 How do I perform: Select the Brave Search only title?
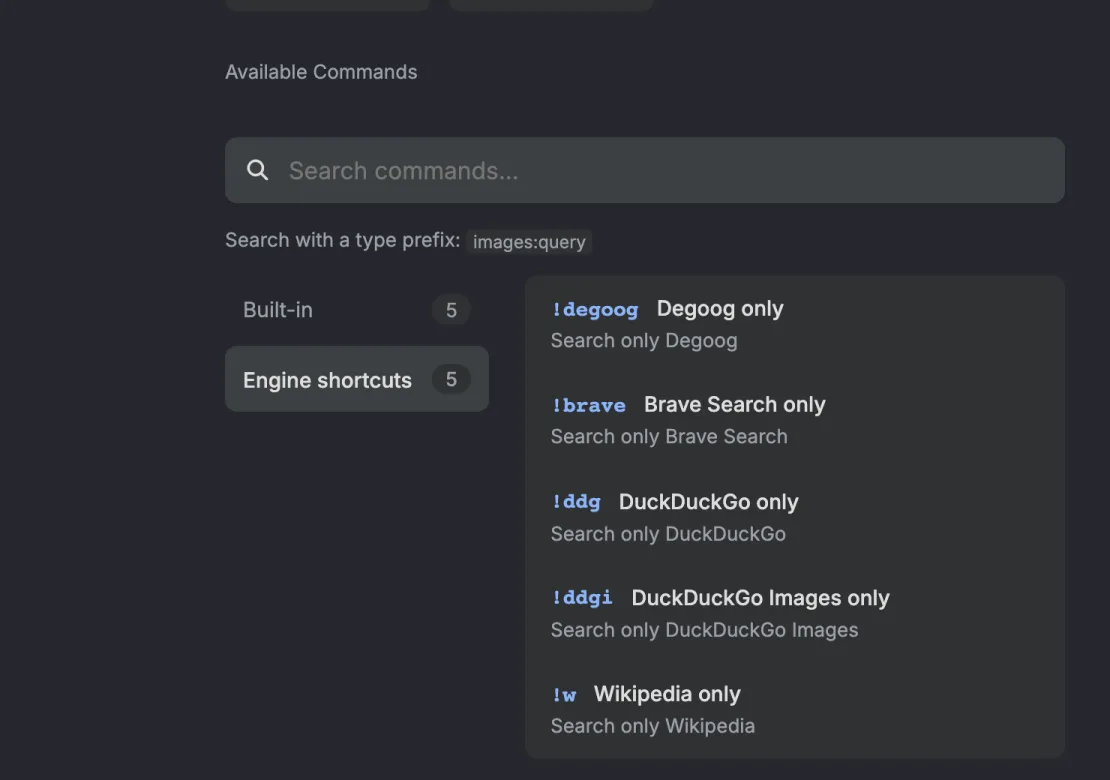tap(734, 404)
